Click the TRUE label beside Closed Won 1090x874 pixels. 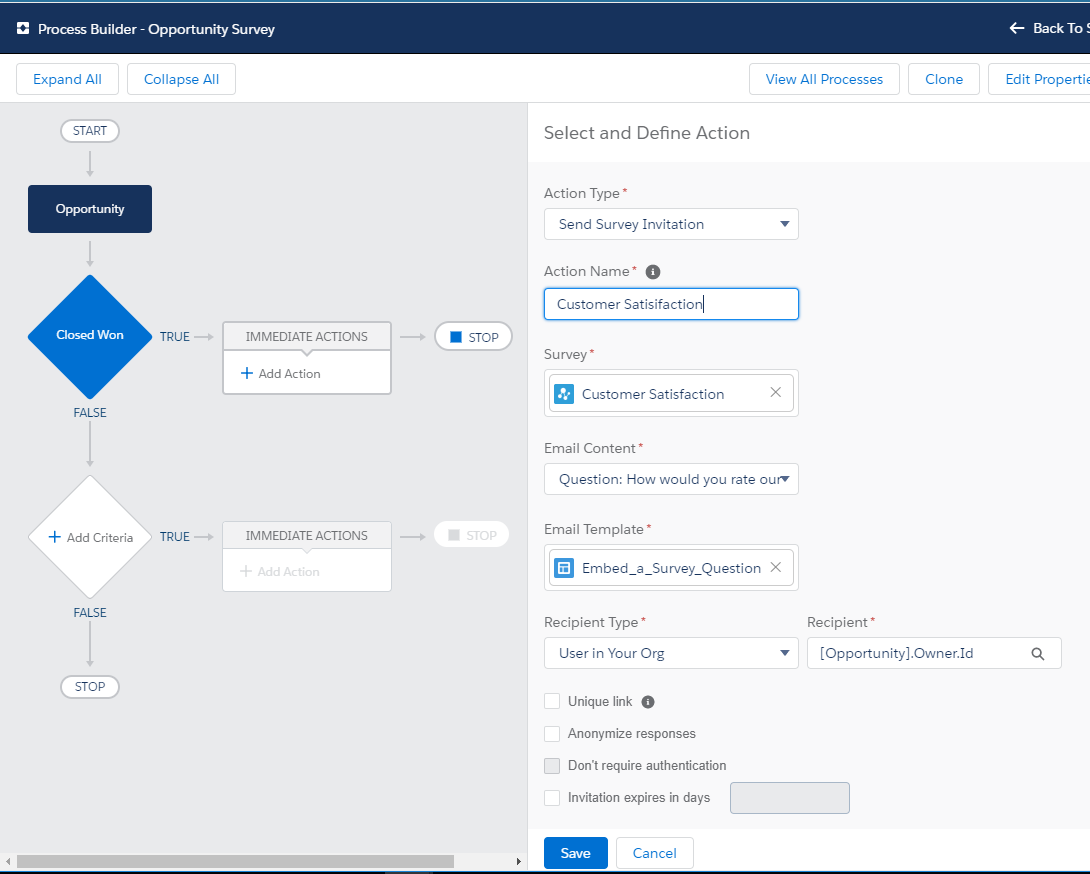click(174, 337)
